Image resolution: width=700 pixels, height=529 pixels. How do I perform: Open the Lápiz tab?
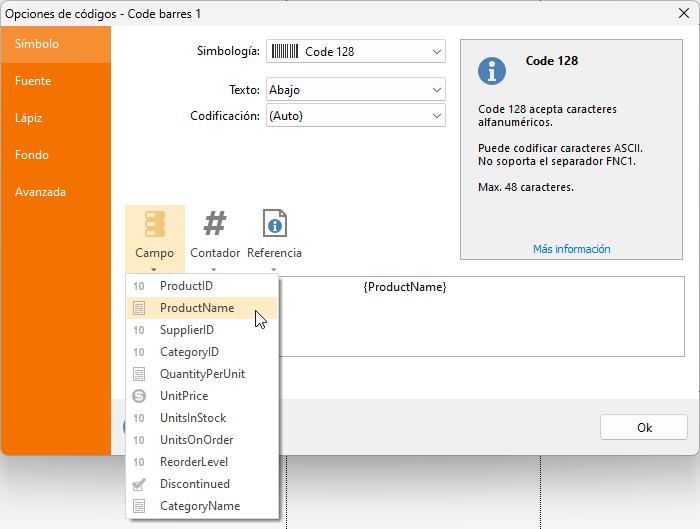(x=29, y=118)
